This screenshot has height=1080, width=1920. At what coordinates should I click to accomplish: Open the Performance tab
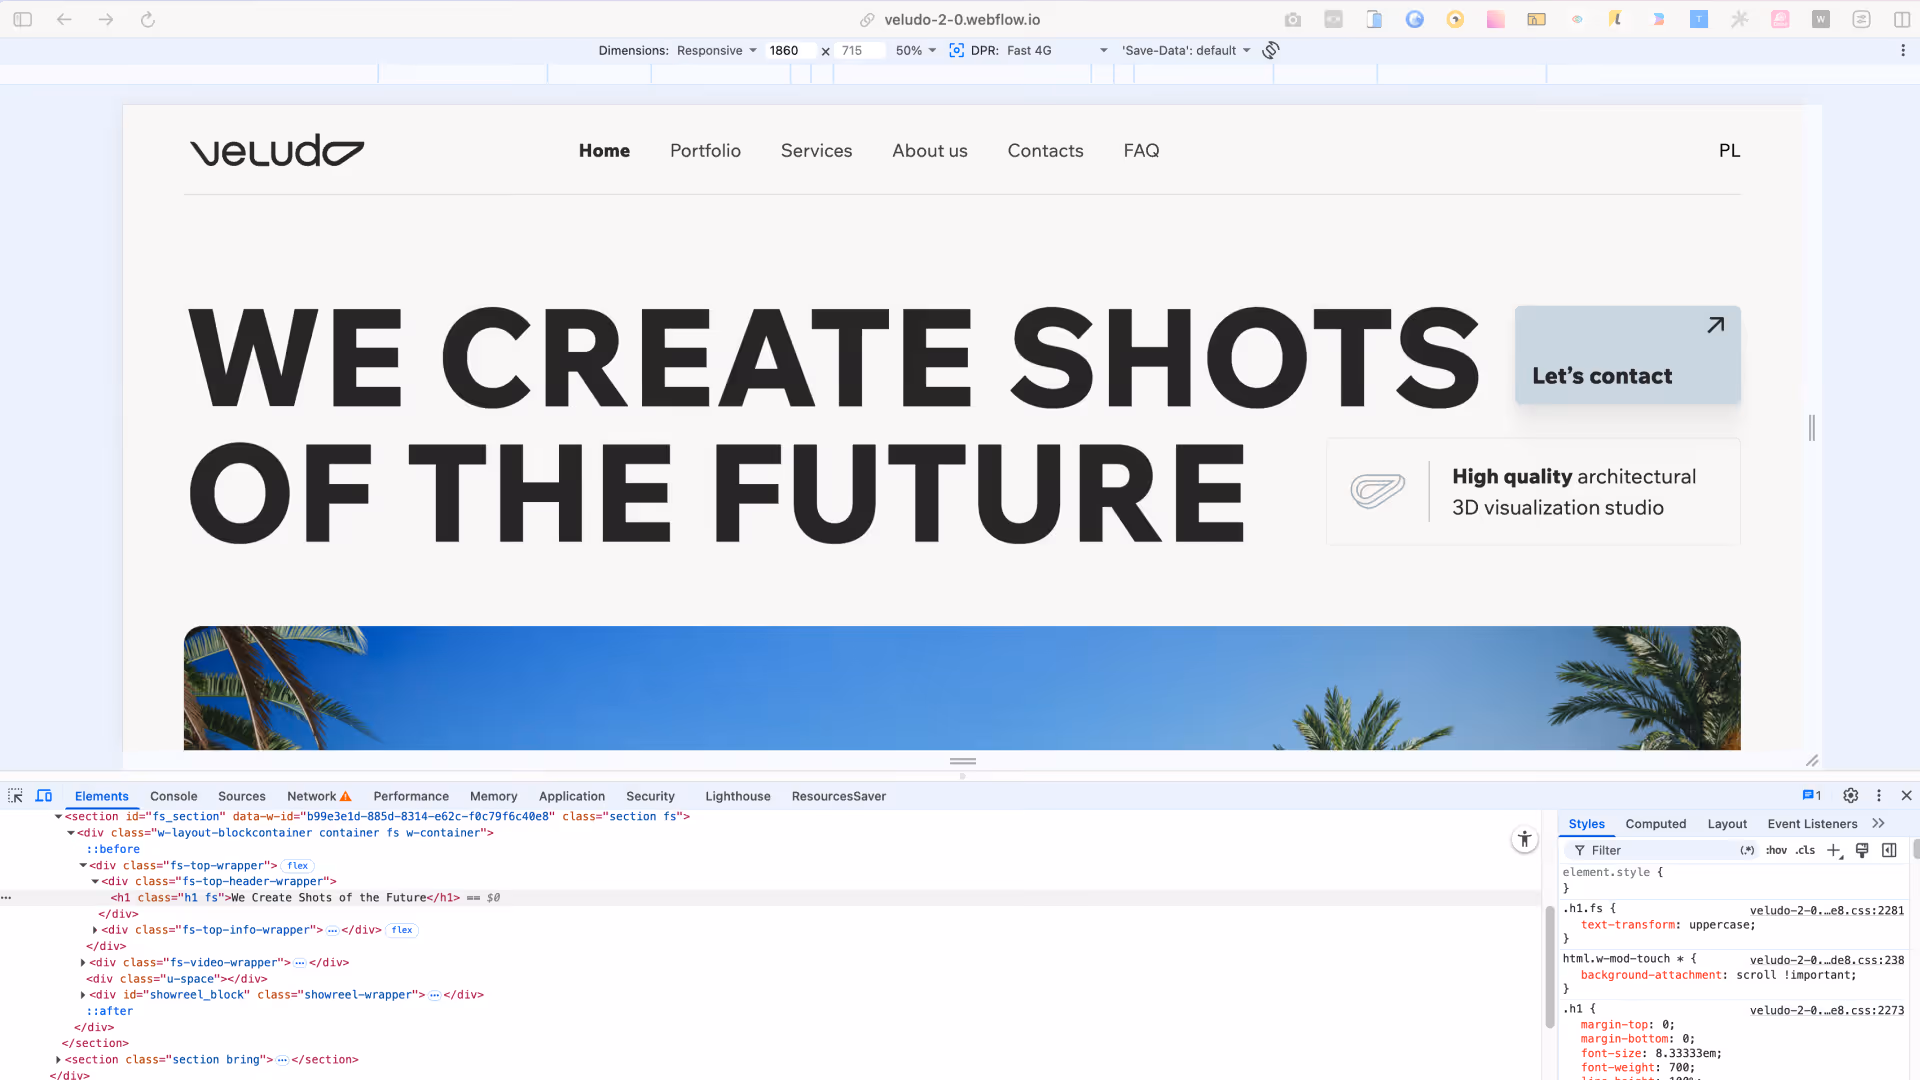tap(411, 797)
